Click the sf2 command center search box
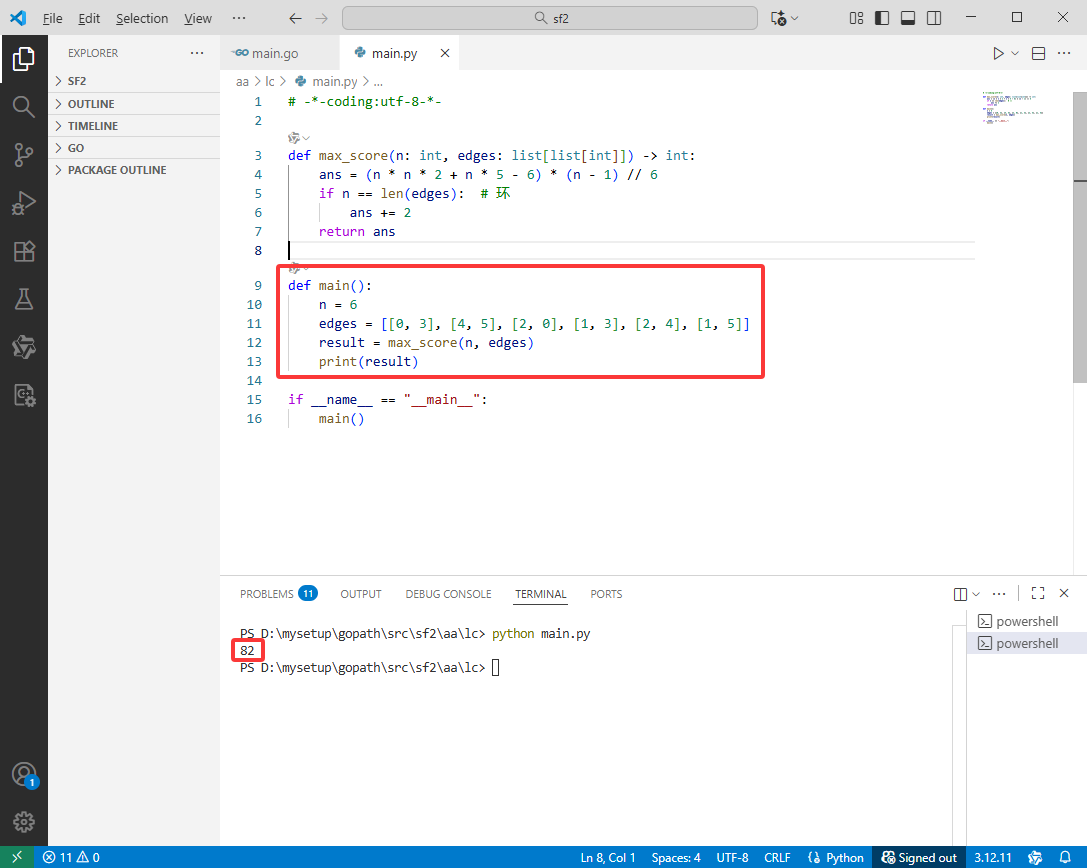This screenshot has width=1087, height=868. click(550, 18)
